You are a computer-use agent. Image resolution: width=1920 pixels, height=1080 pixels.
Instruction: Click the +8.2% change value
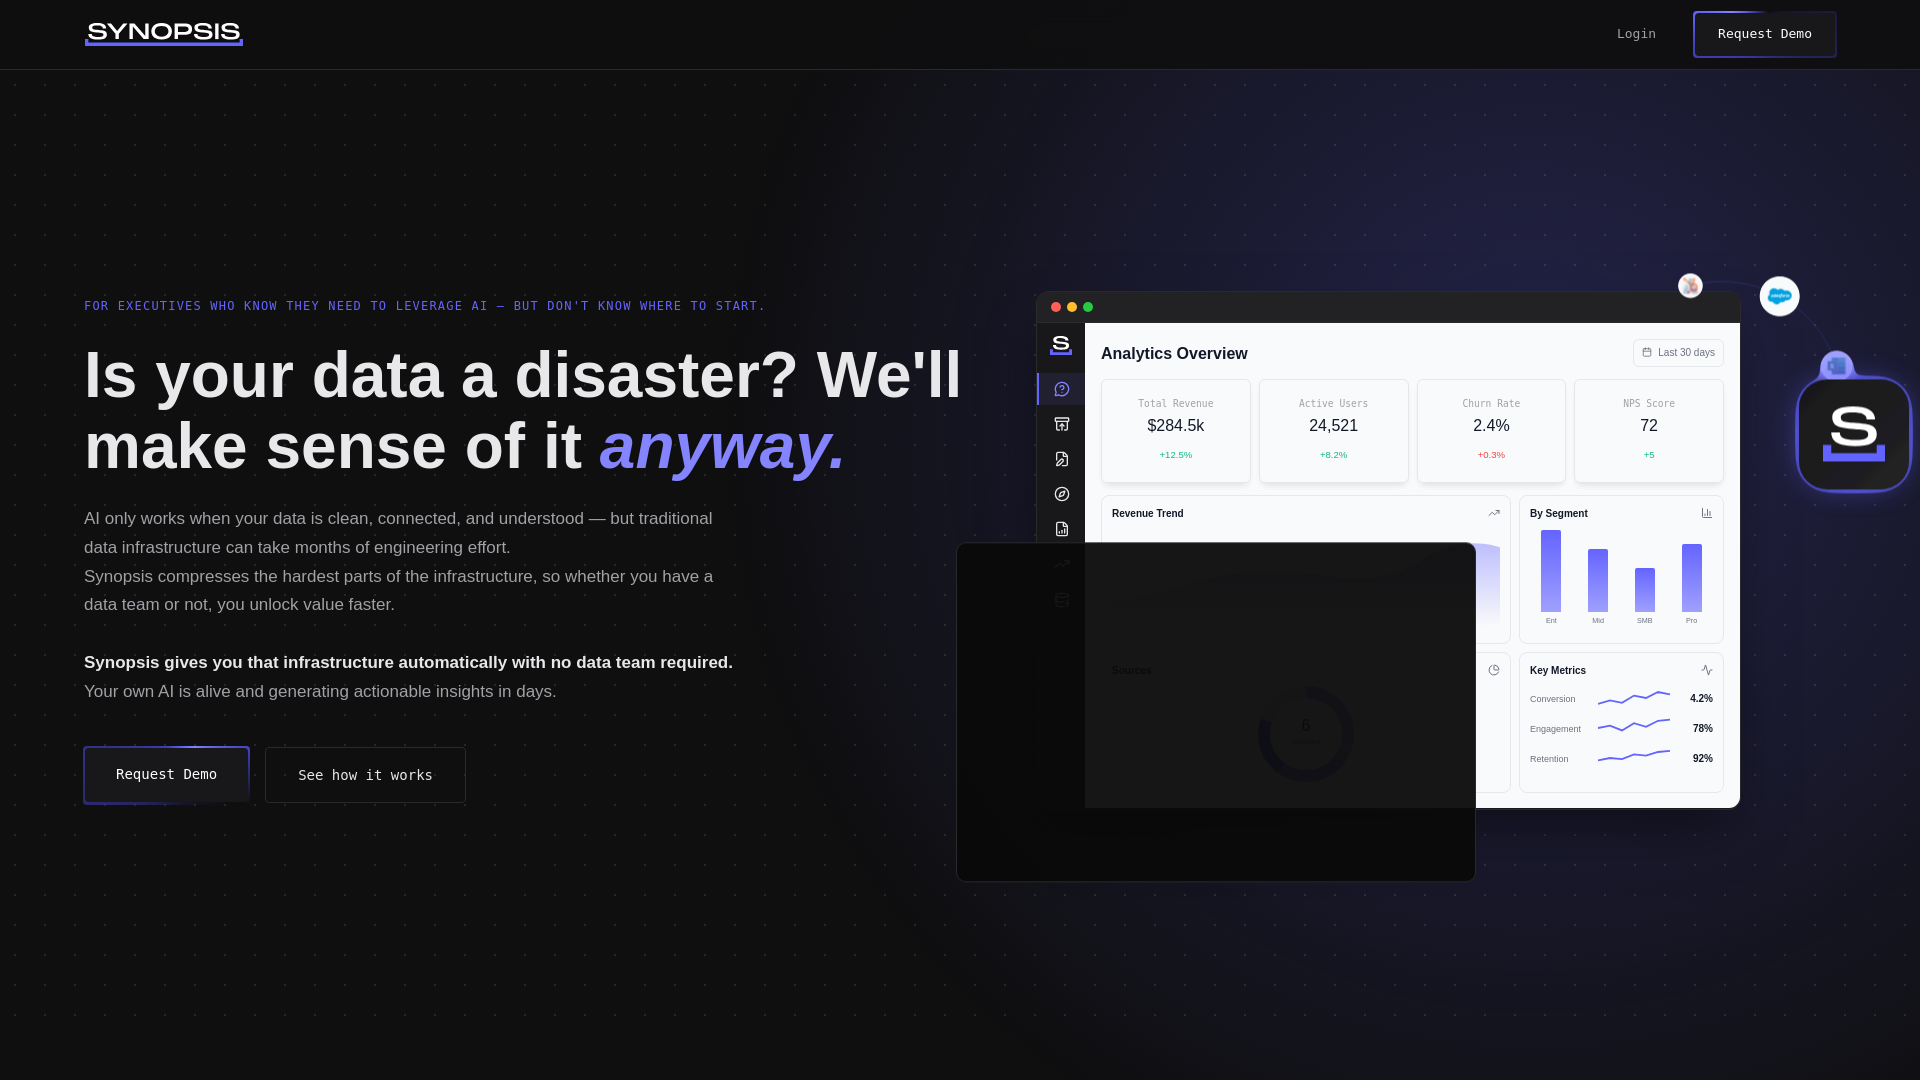pyautogui.click(x=1333, y=455)
